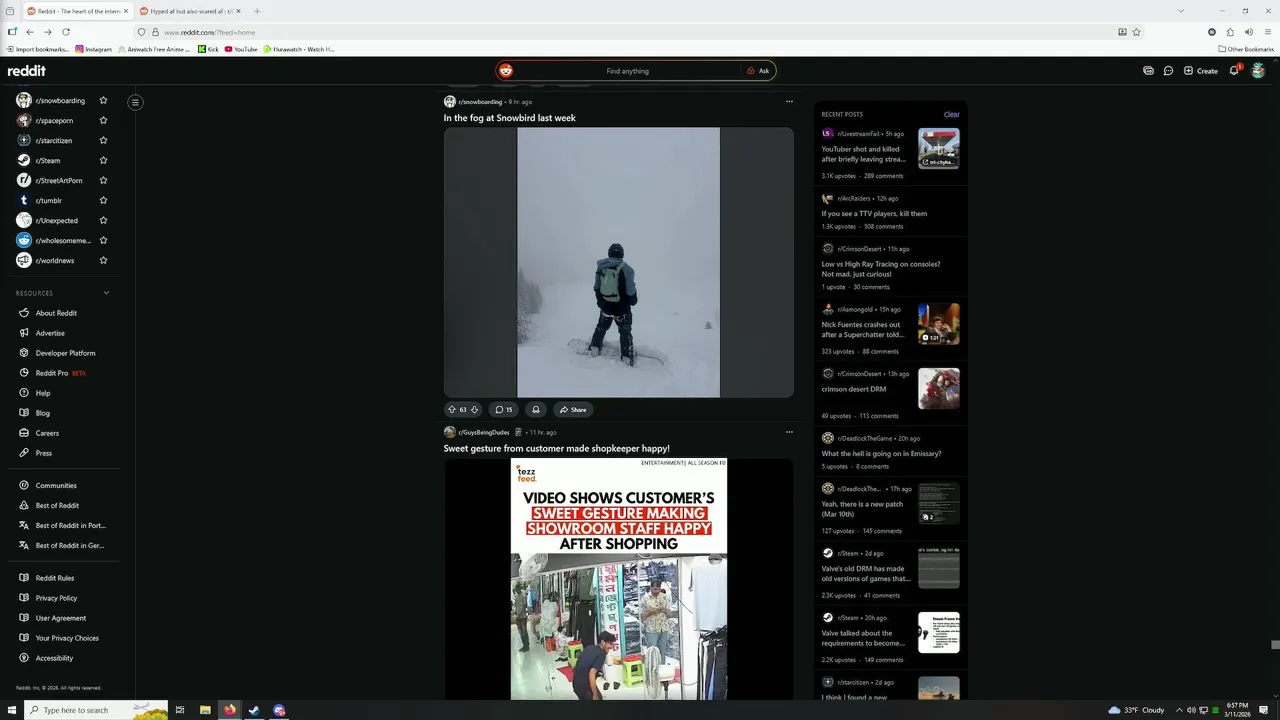
Task: Open File Explorer from the taskbar
Action: (205, 710)
